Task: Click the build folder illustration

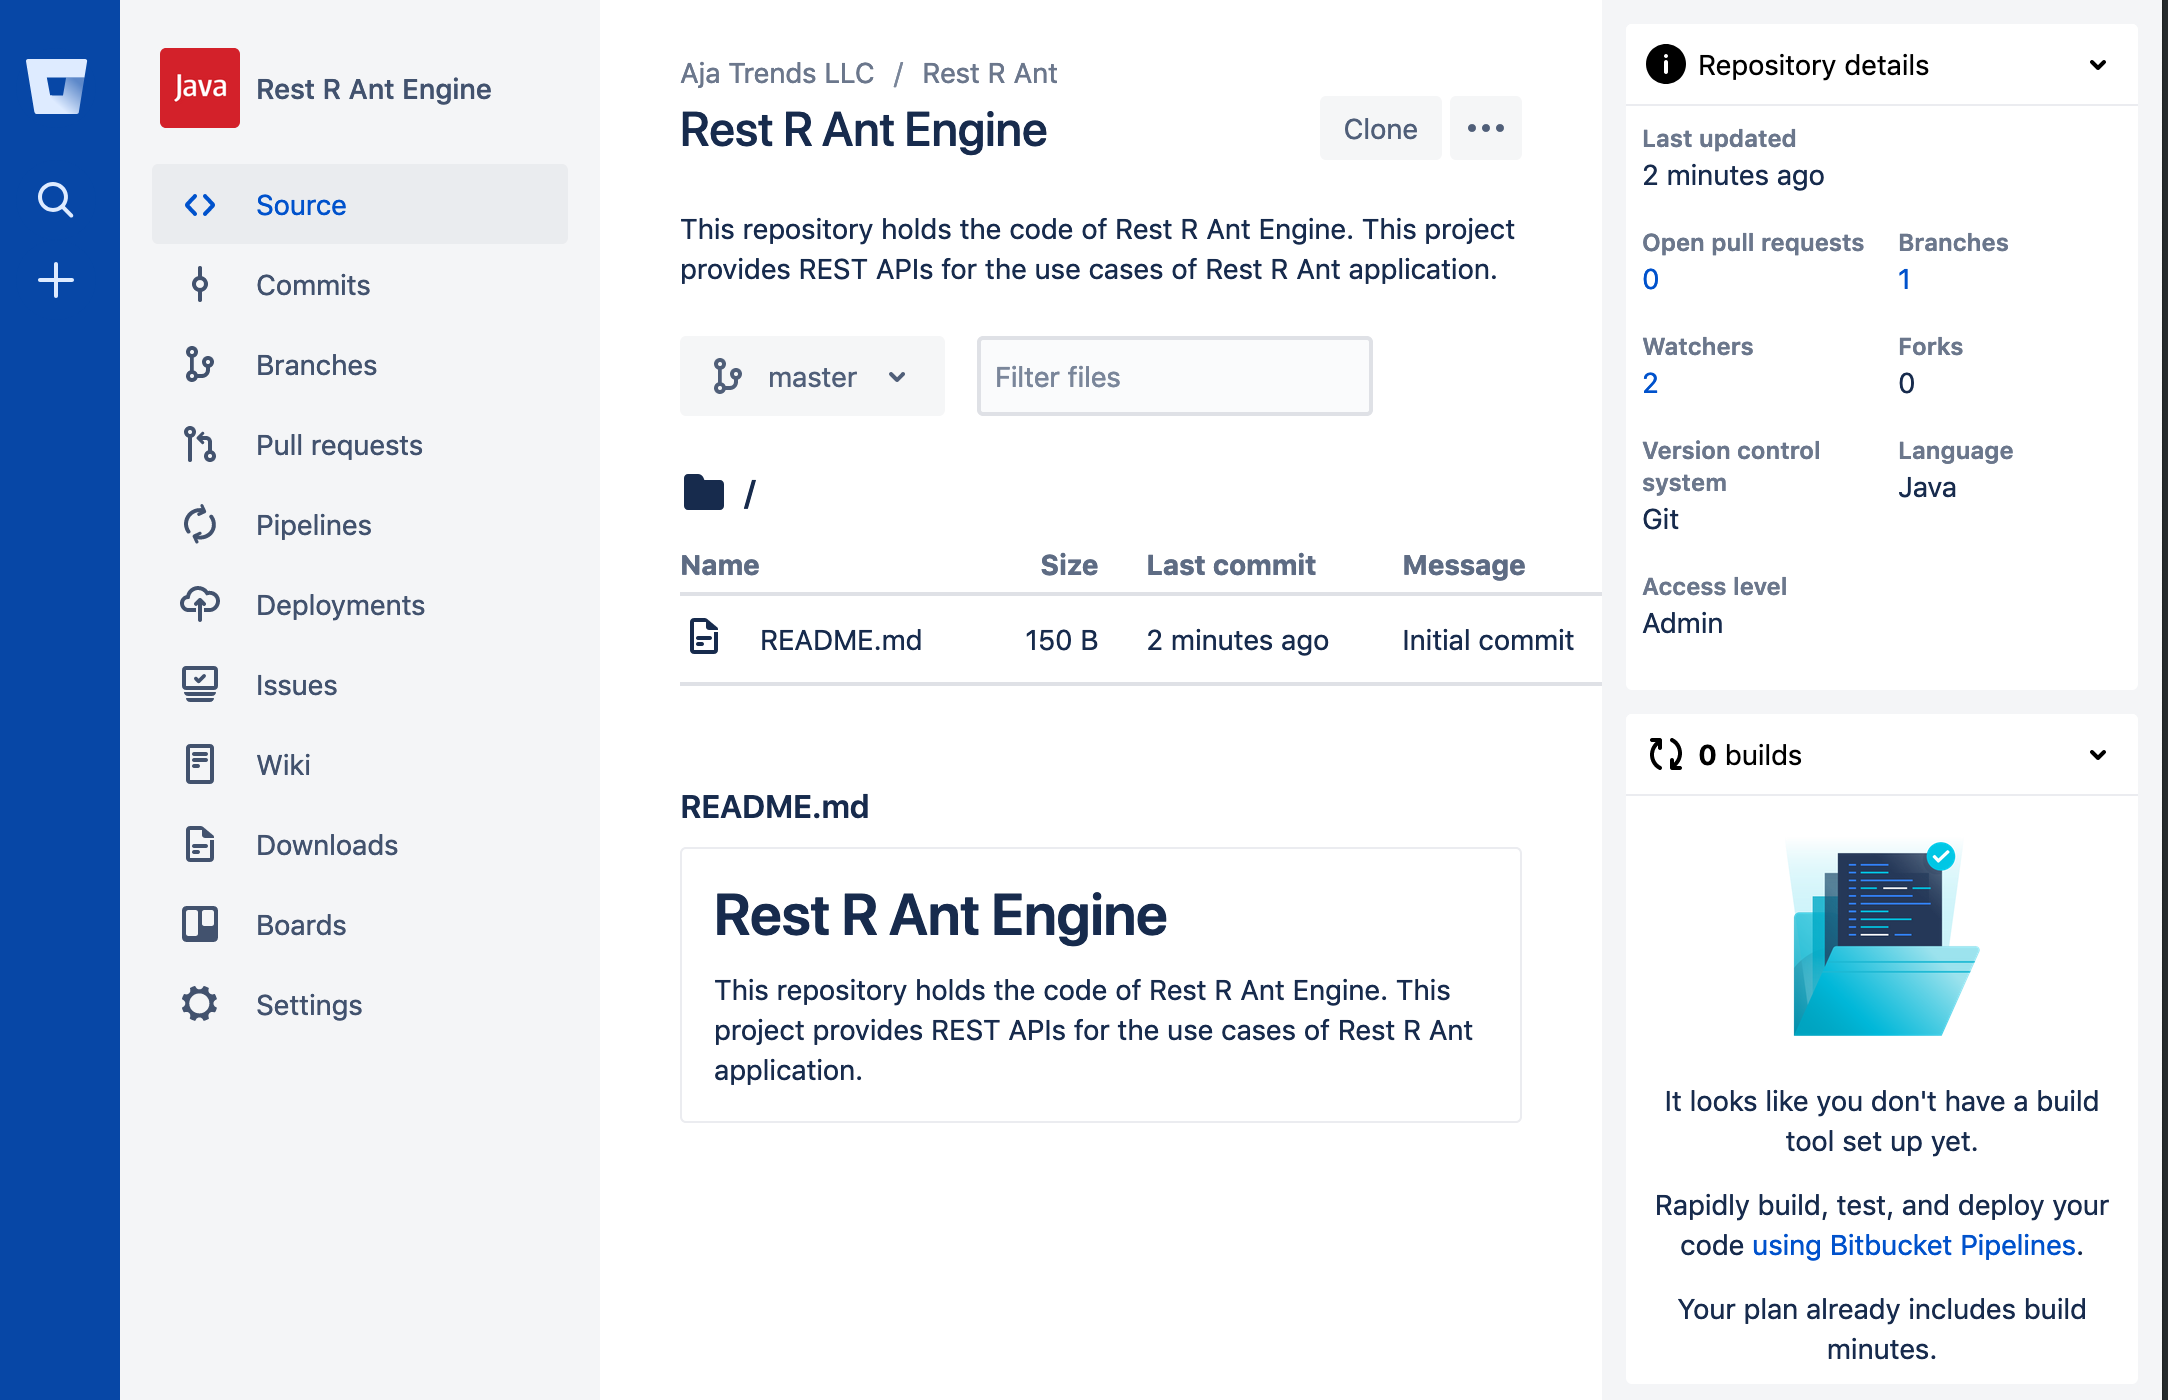Action: (x=1884, y=938)
